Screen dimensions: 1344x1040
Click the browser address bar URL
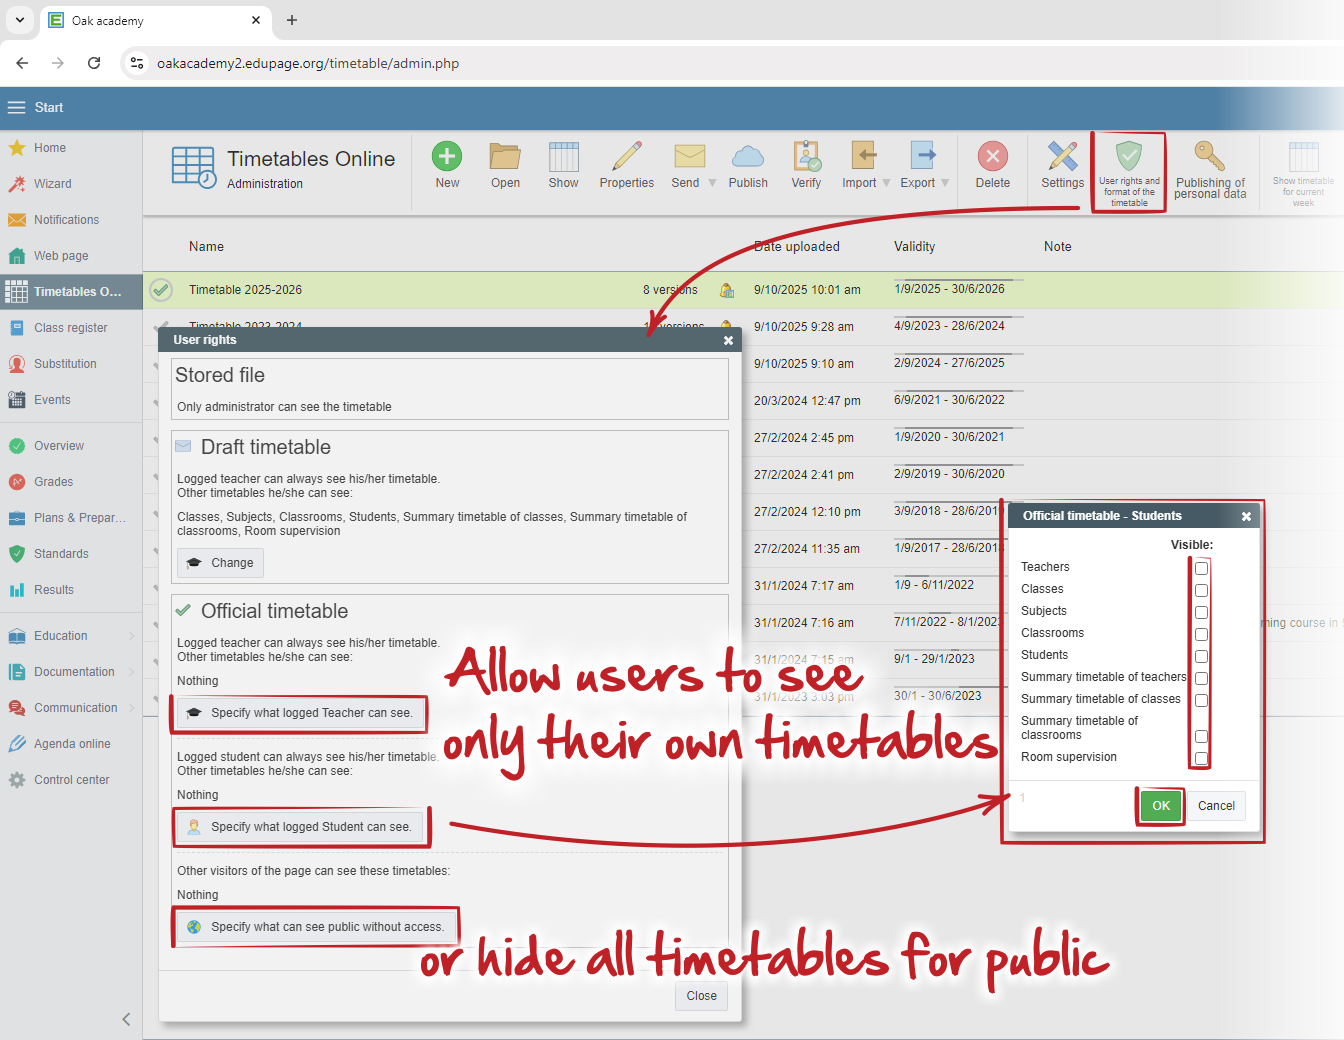click(308, 63)
